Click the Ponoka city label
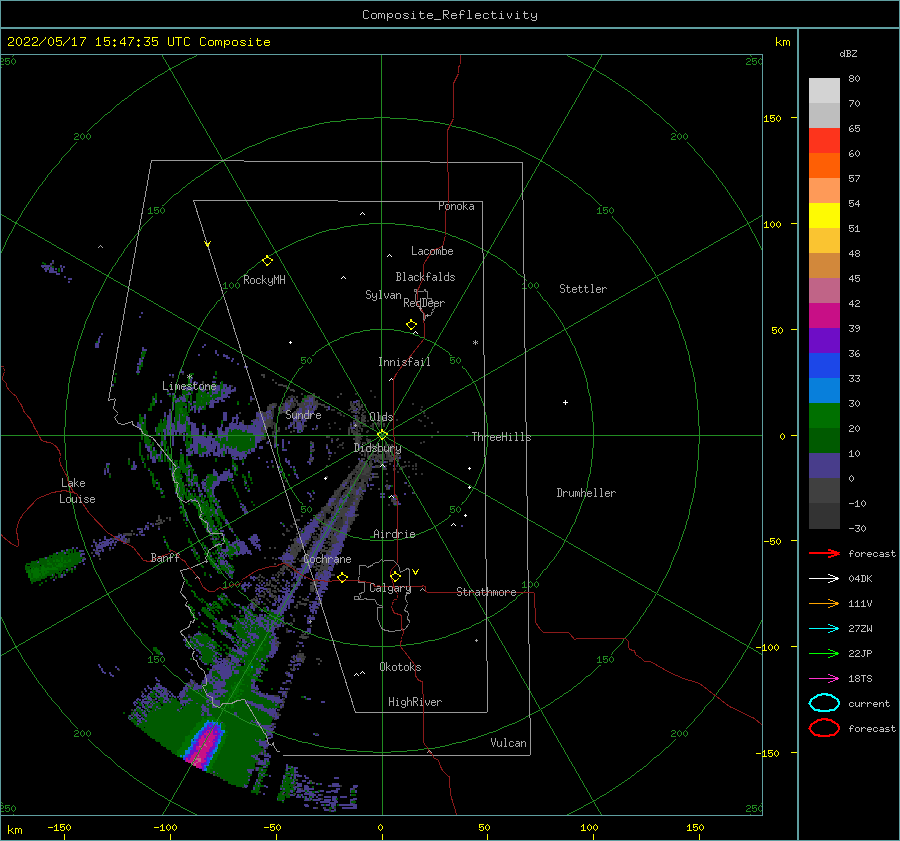The width and height of the screenshot is (900, 841). pos(456,206)
